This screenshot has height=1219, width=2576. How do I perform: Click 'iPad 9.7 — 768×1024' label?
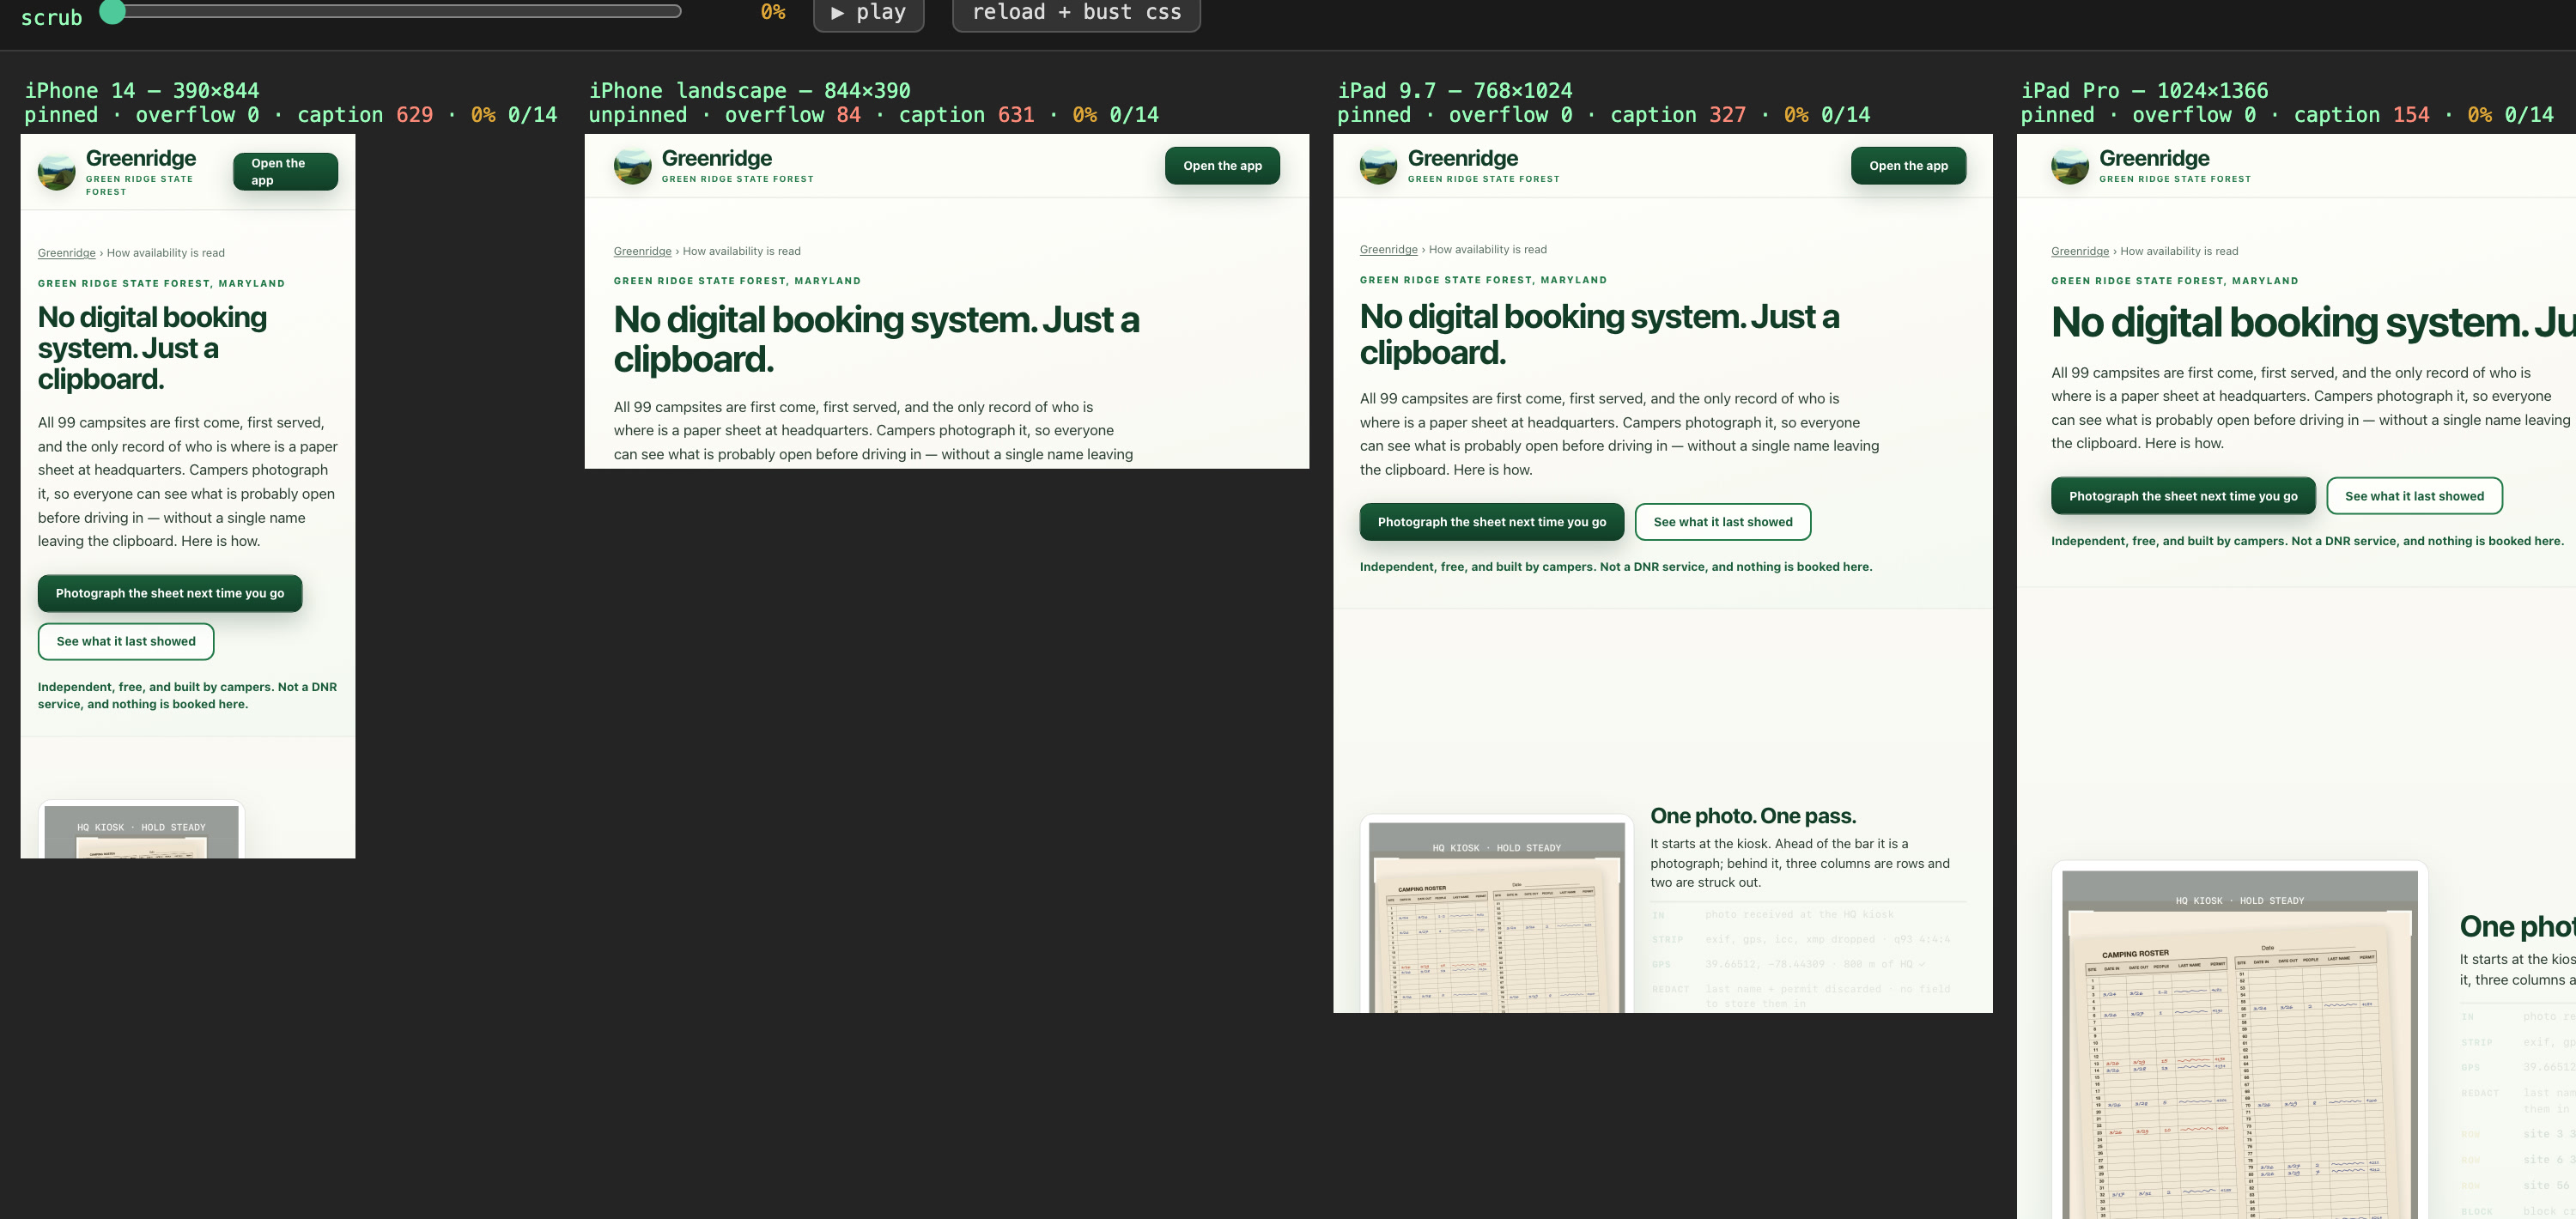pos(1454,90)
